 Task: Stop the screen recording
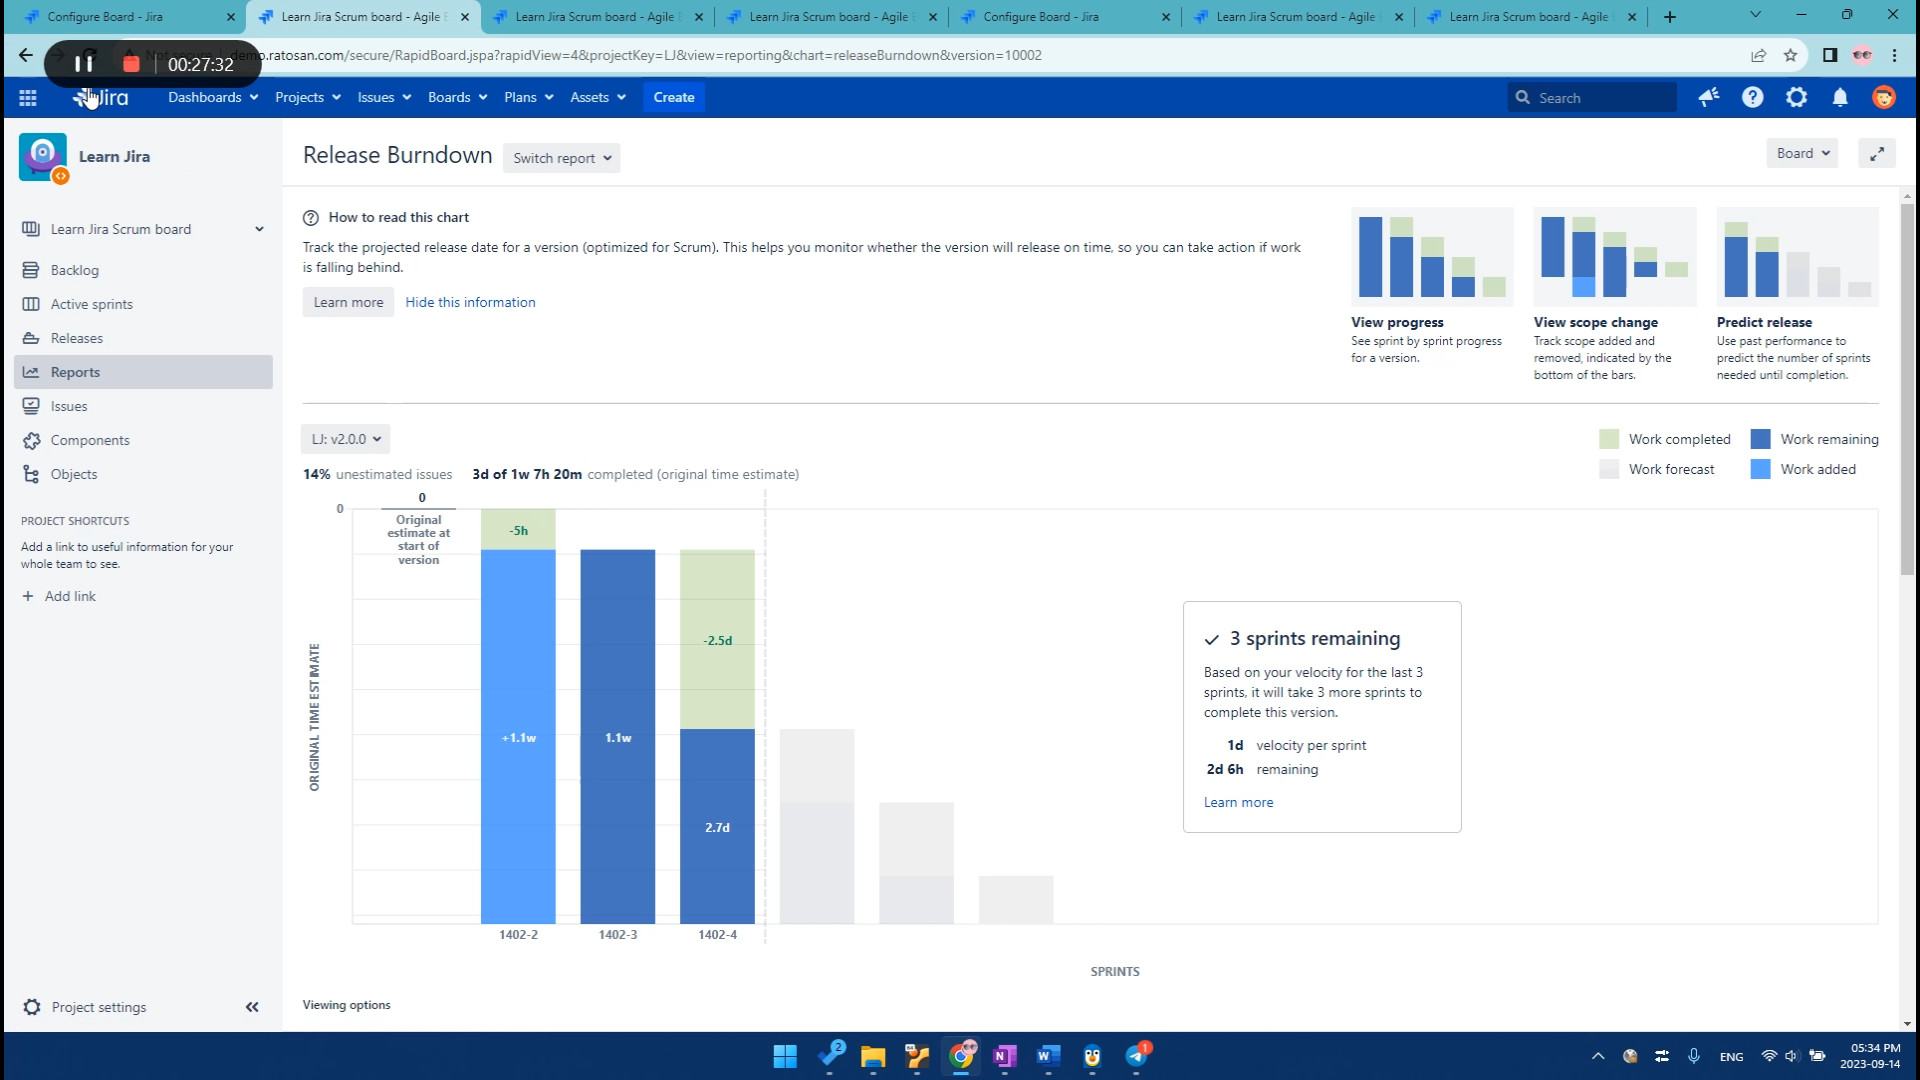pyautogui.click(x=131, y=63)
